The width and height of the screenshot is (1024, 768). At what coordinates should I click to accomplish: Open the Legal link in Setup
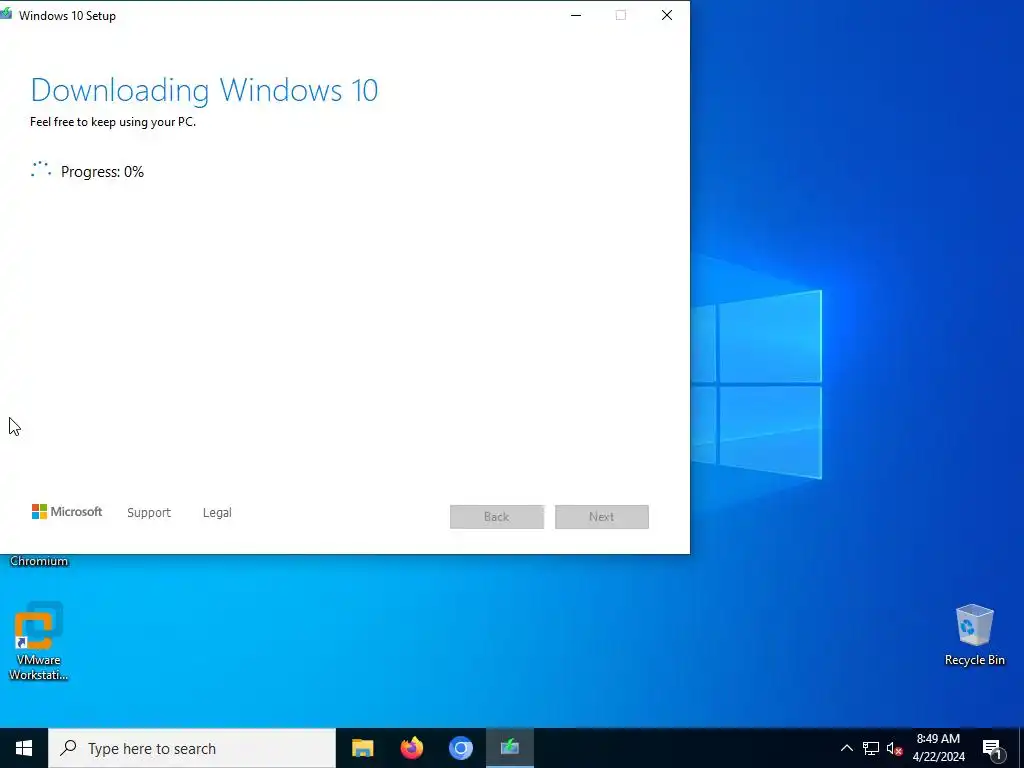click(x=217, y=513)
